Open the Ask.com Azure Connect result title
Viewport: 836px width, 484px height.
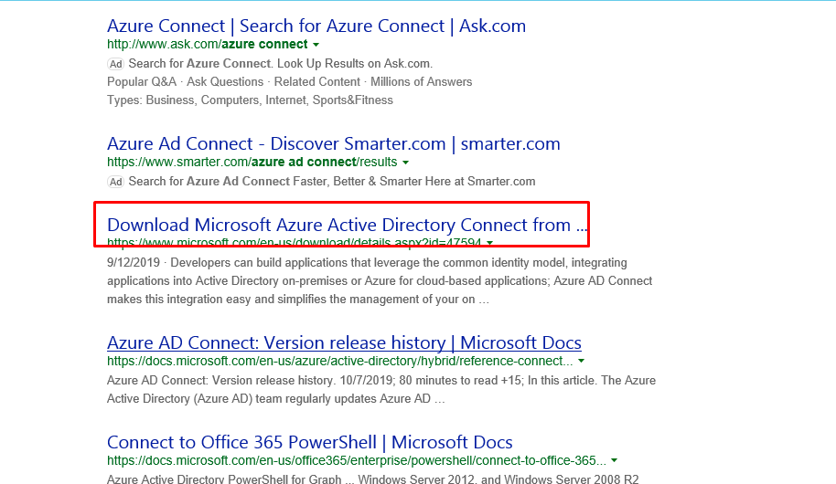(x=316, y=26)
